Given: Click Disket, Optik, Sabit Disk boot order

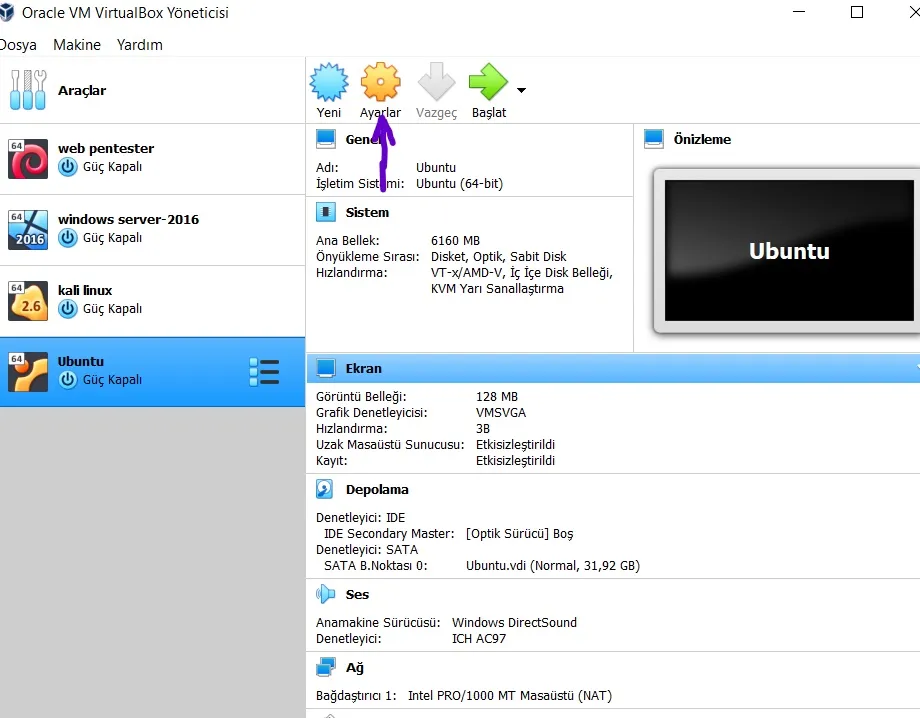Looking at the screenshot, I should [499, 256].
